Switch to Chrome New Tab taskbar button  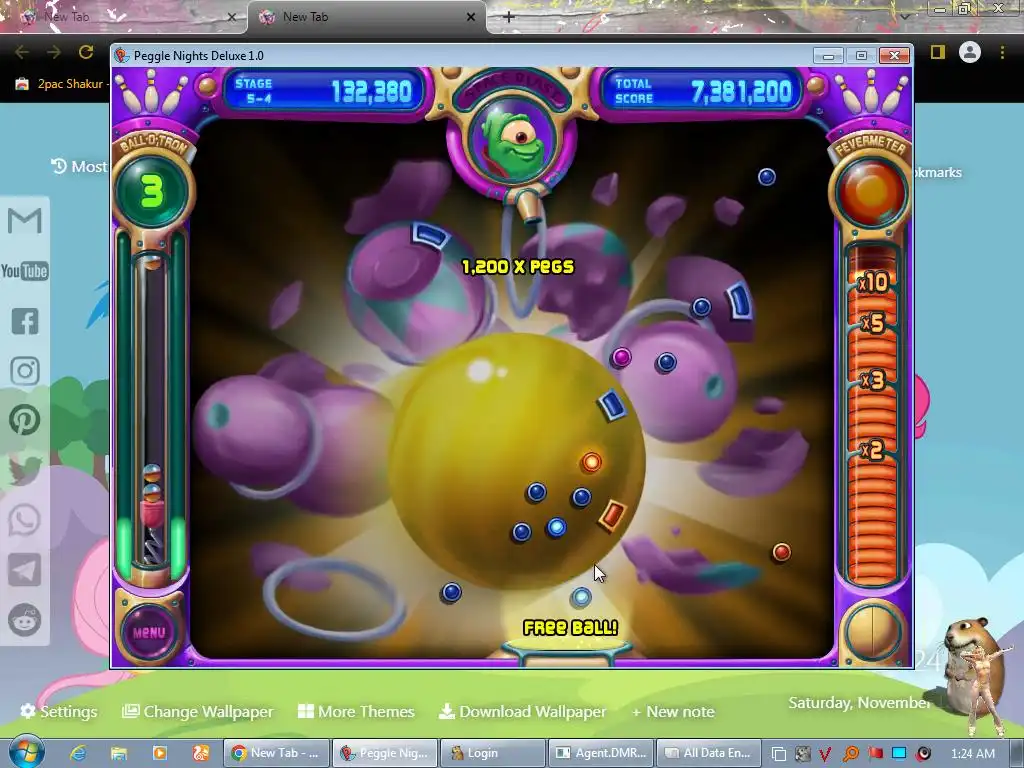276,753
